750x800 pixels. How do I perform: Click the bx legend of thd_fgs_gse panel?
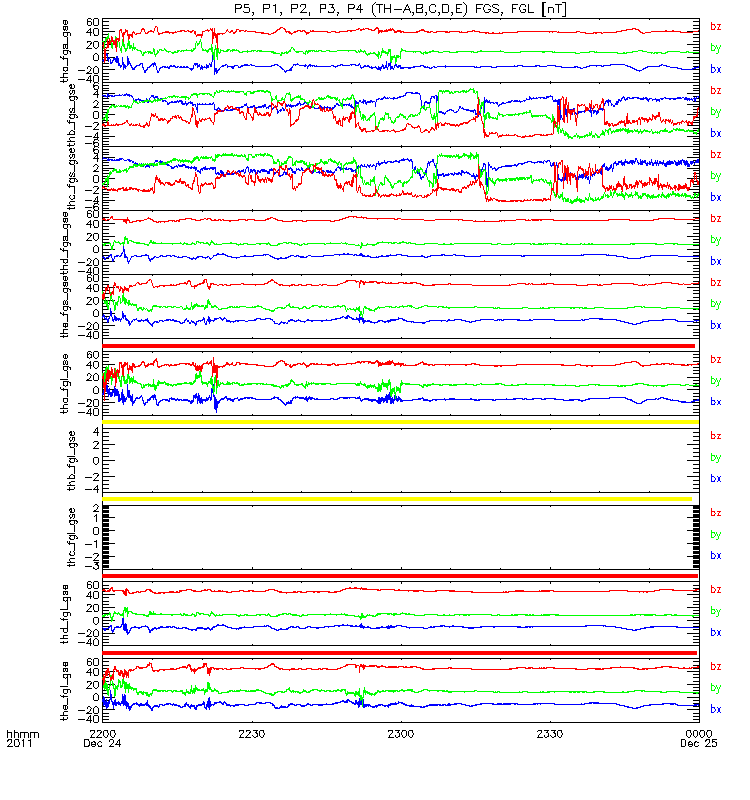pyautogui.click(x=716, y=261)
